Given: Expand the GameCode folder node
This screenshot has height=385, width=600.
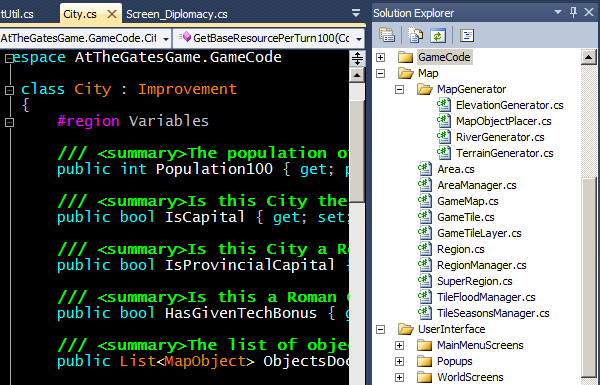Looking at the screenshot, I should 380,57.
